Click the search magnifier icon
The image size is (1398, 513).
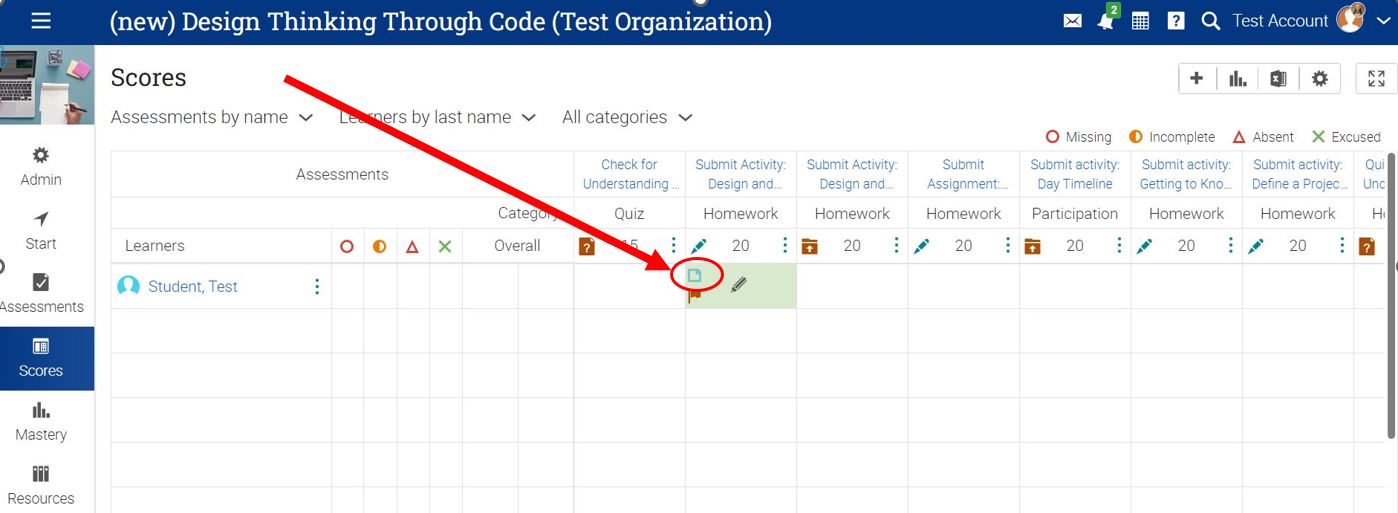pyautogui.click(x=1210, y=21)
